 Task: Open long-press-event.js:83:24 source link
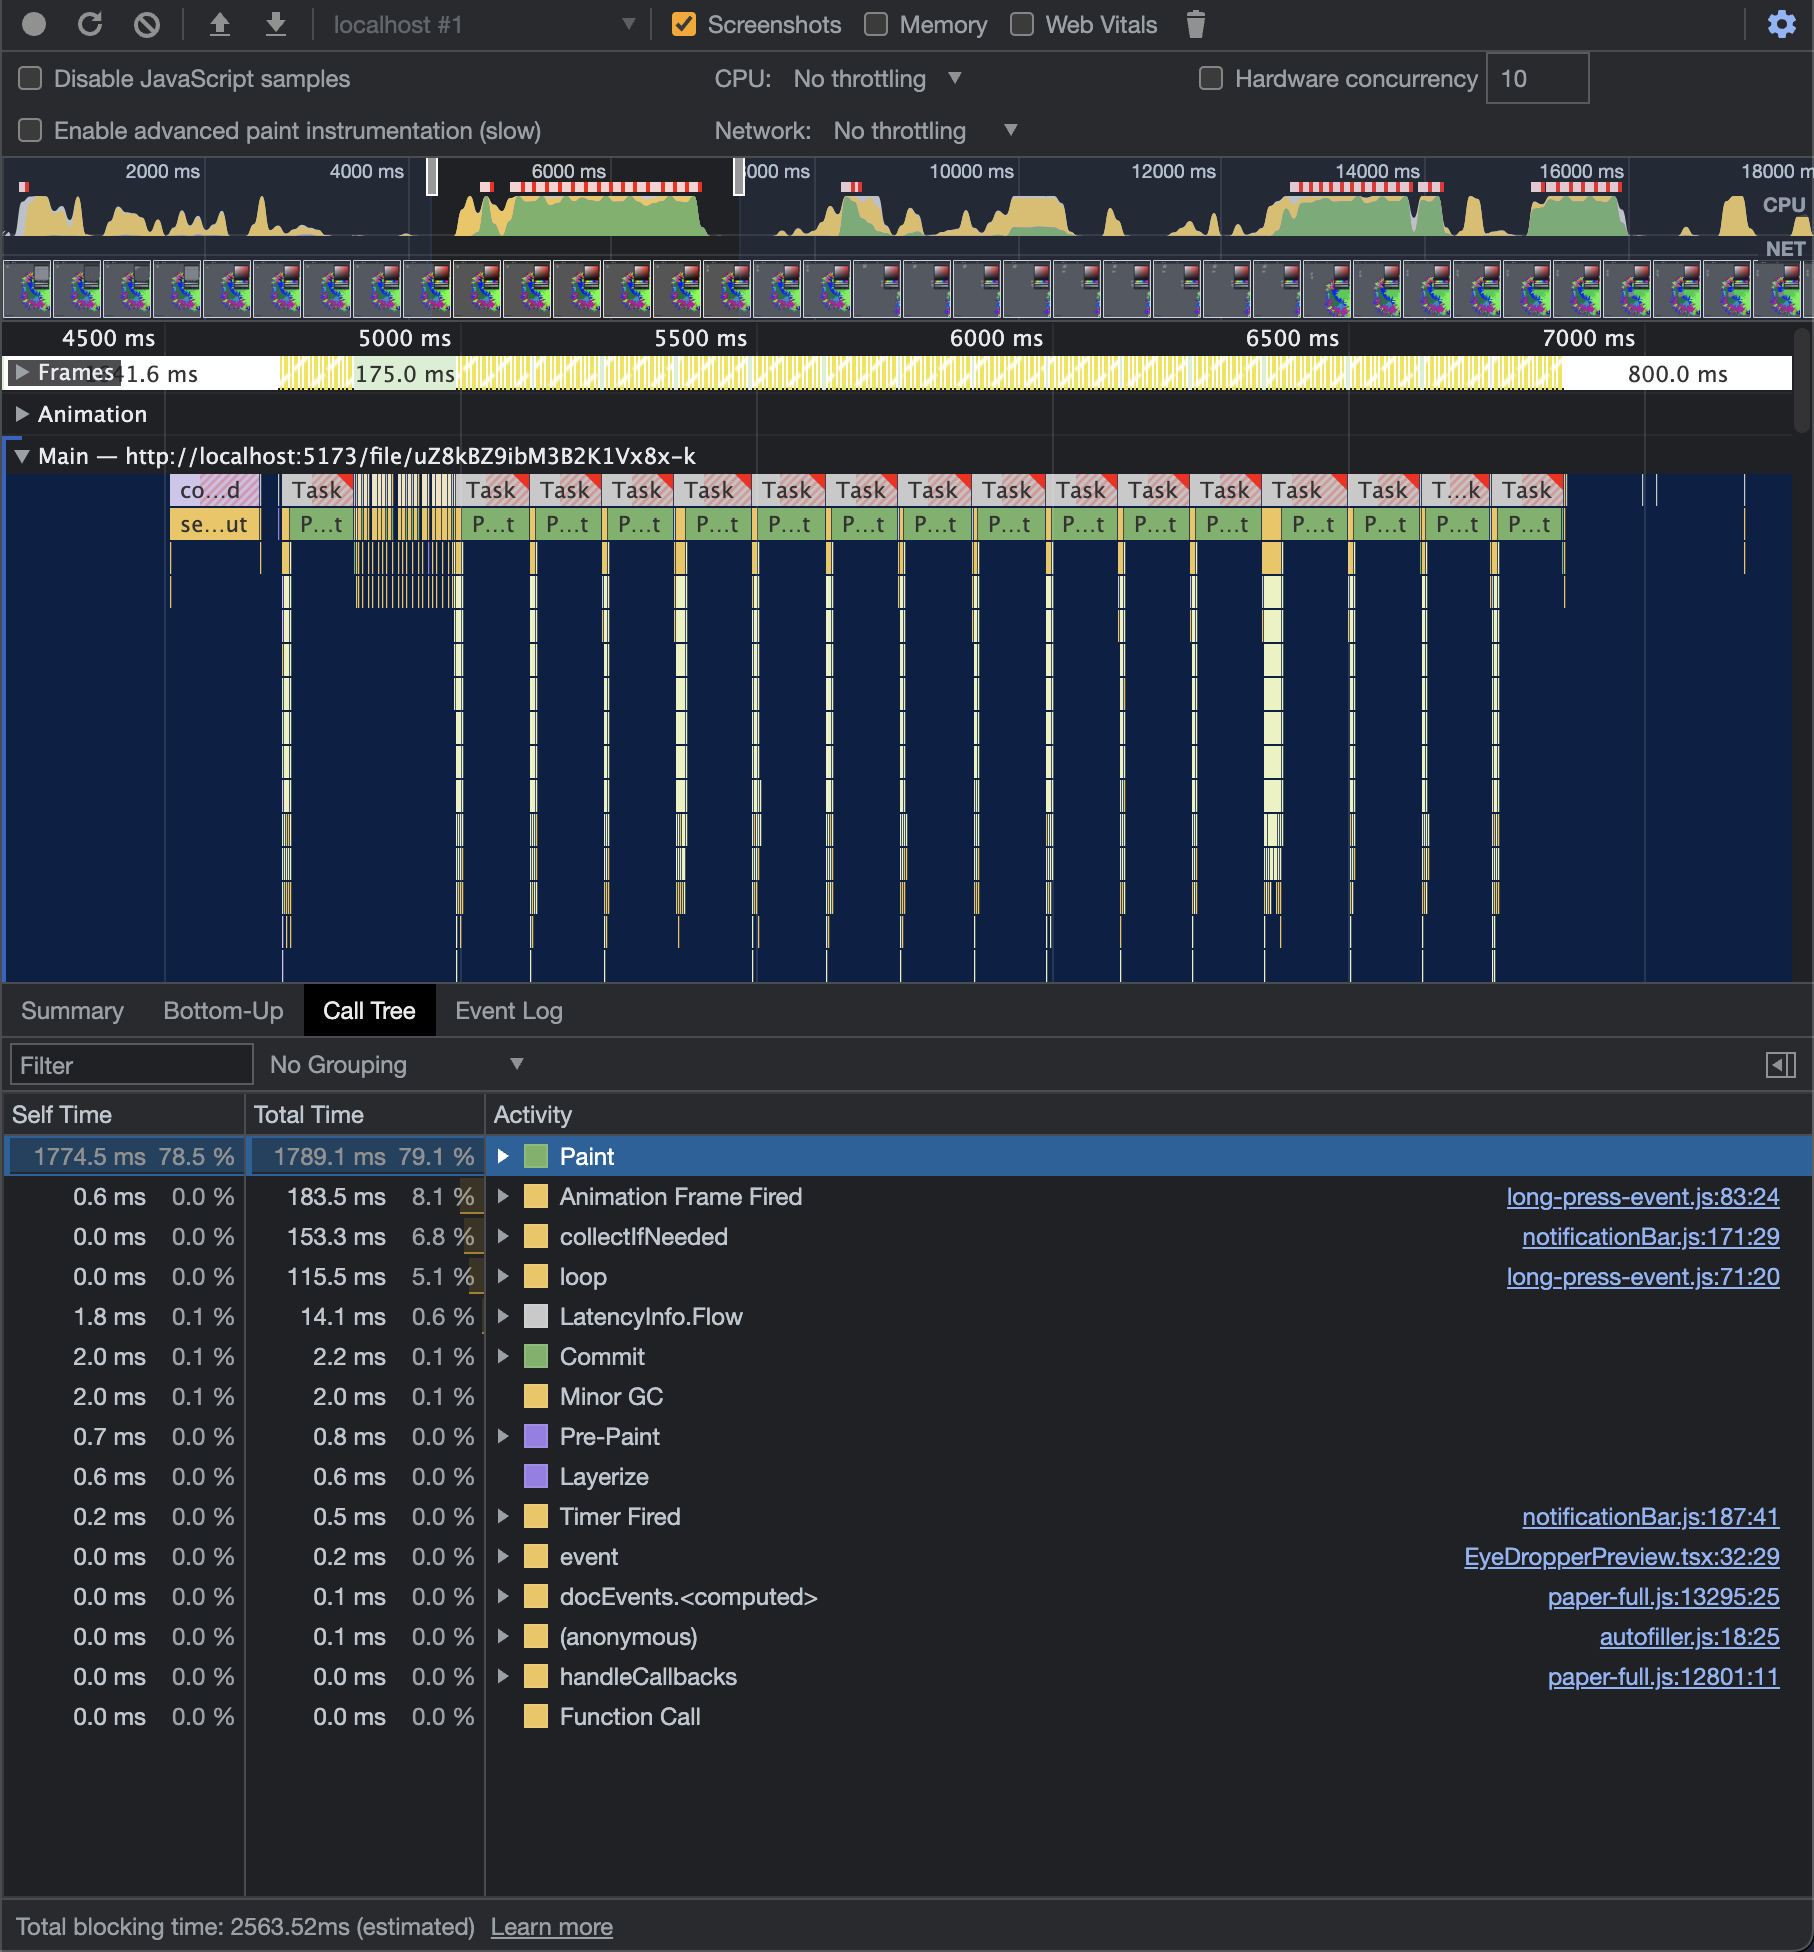[1642, 1196]
